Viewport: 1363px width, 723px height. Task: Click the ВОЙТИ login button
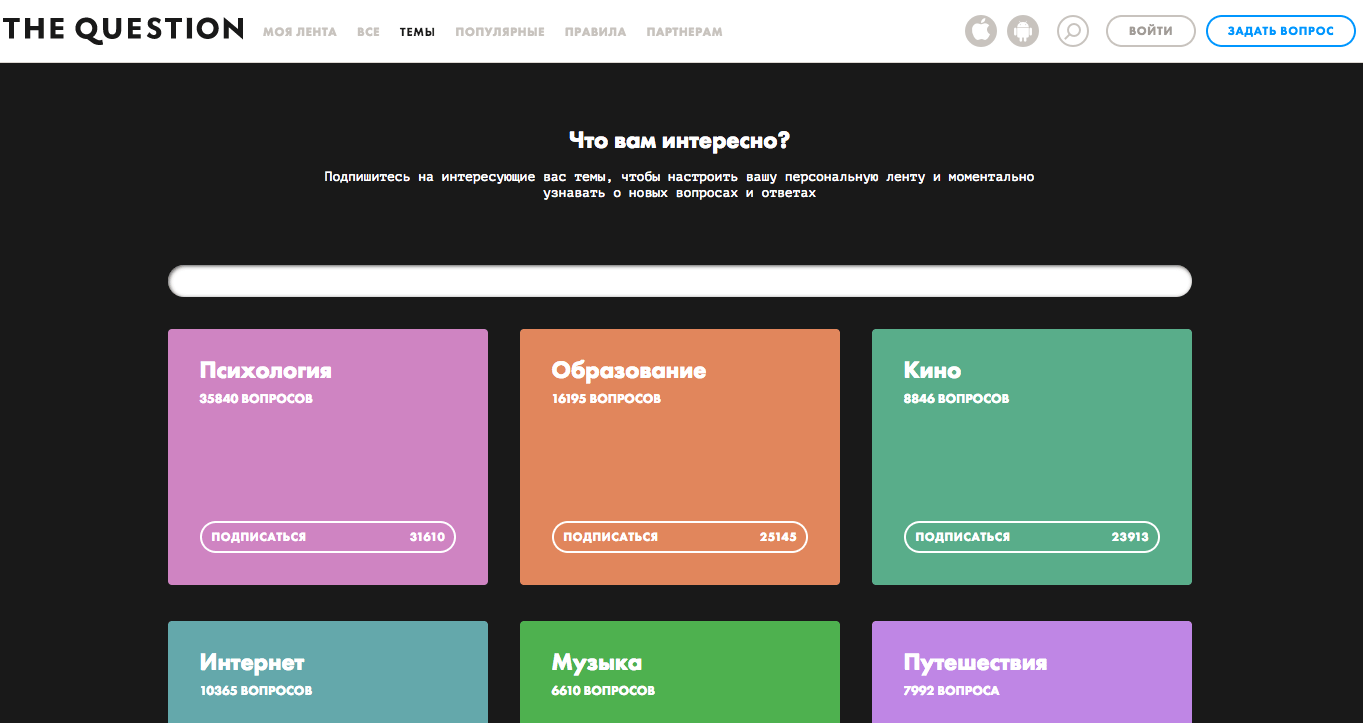(x=1151, y=31)
